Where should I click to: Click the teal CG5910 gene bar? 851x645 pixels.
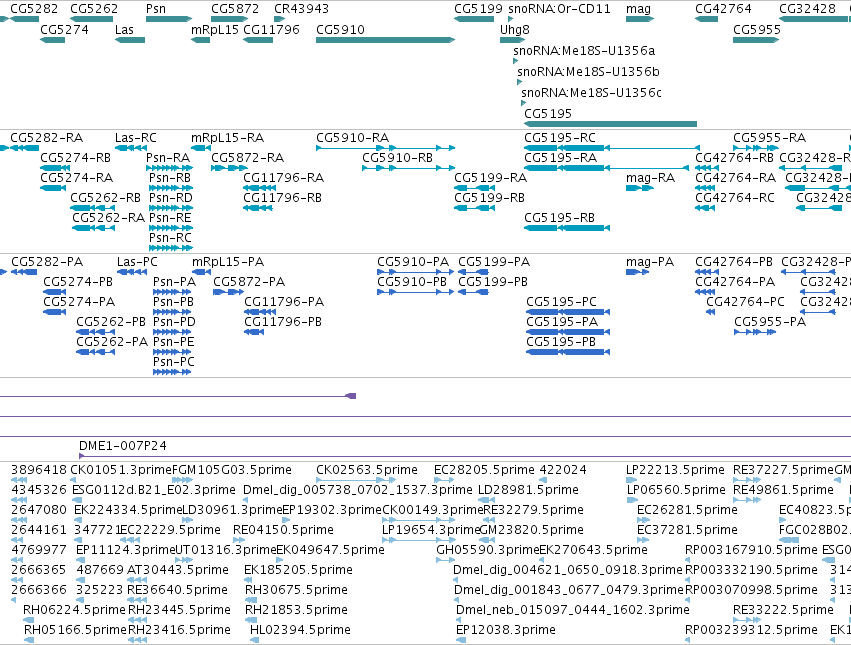click(385, 40)
